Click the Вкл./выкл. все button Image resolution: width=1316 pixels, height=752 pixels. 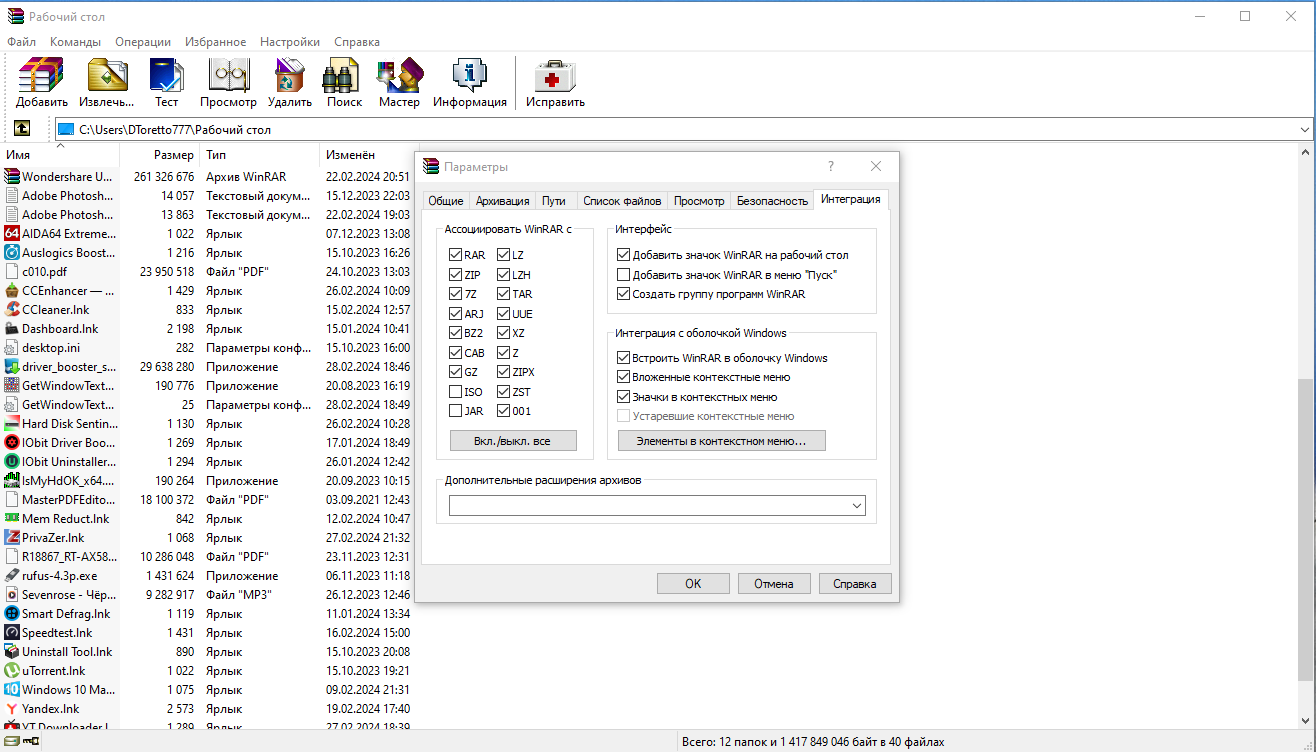tap(512, 441)
